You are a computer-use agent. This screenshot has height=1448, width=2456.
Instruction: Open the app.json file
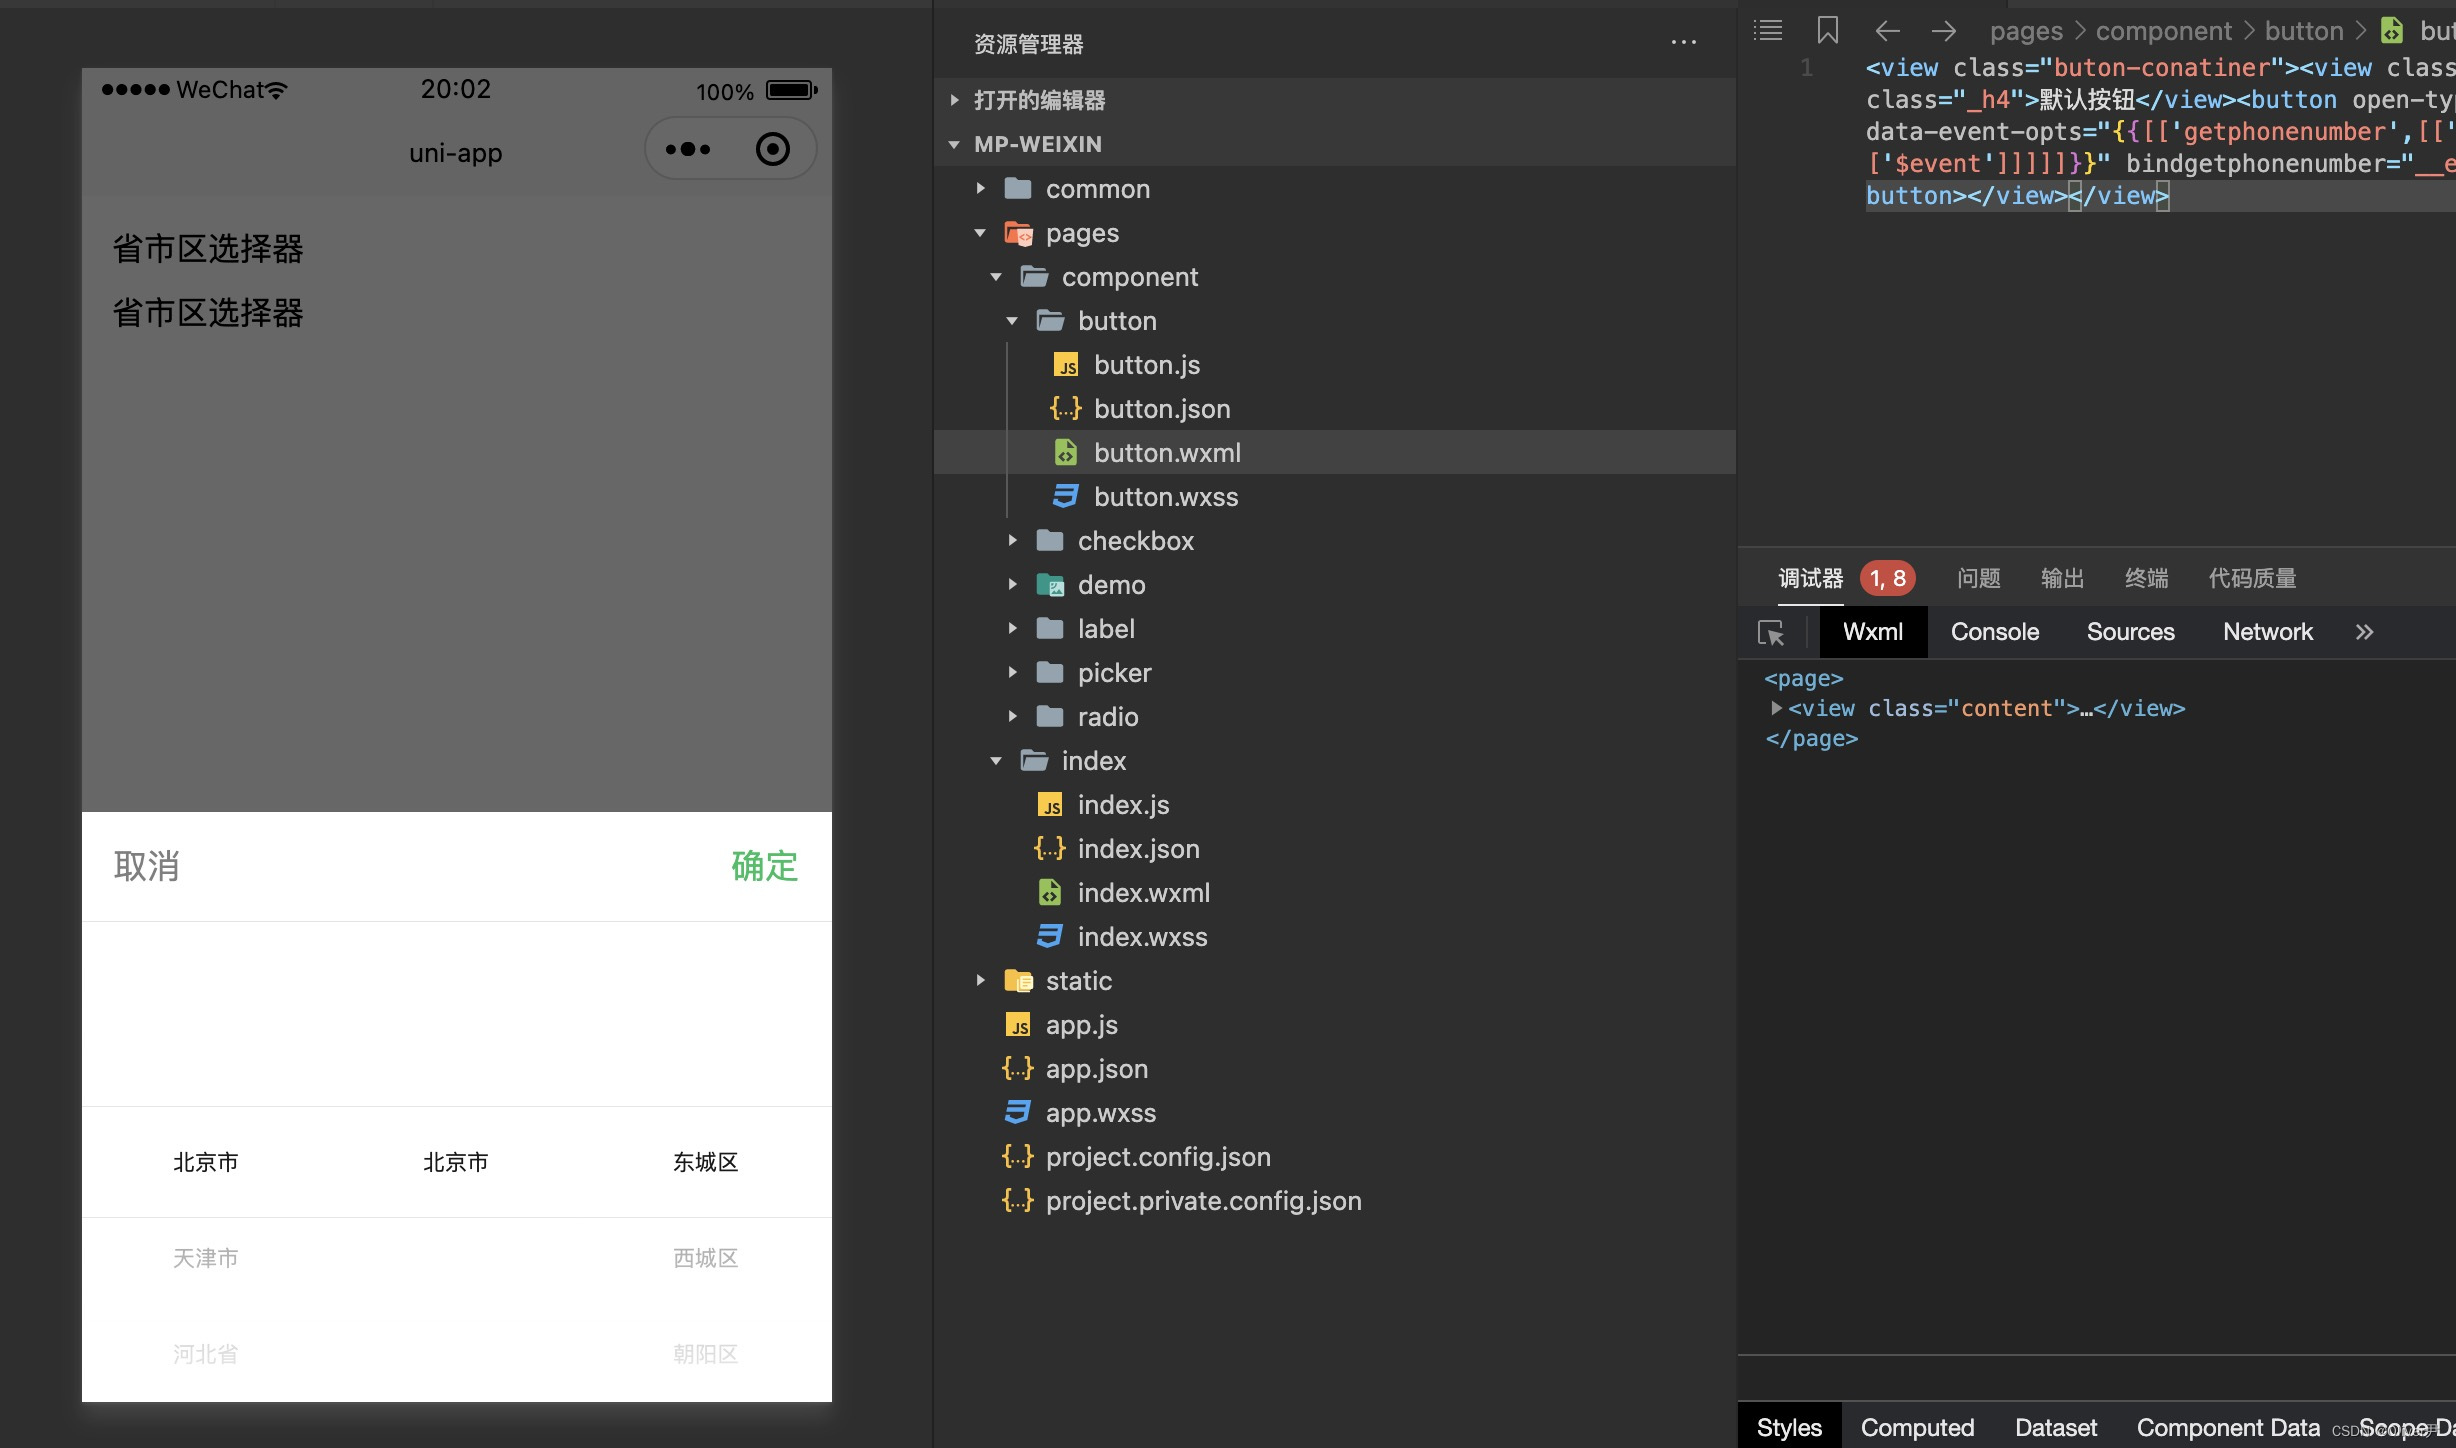tap(1096, 1069)
